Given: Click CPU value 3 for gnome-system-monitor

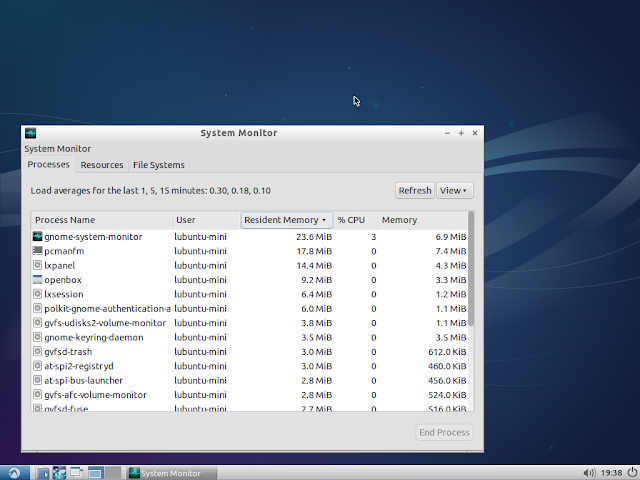Looking at the screenshot, I should [x=373, y=237].
